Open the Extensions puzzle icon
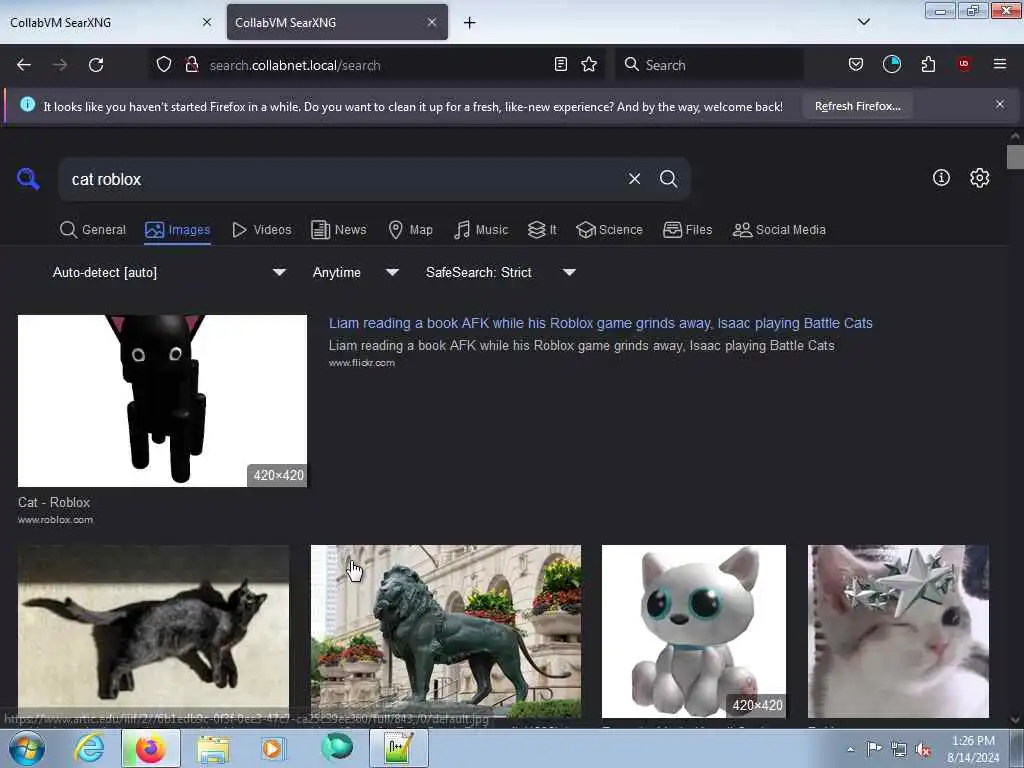1024x768 pixels. click(928, 65)
